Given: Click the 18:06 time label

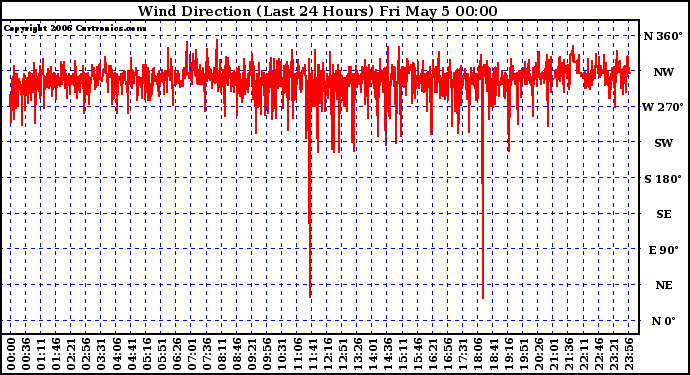Looking at the screenshot, I should [x=478, y=354].
